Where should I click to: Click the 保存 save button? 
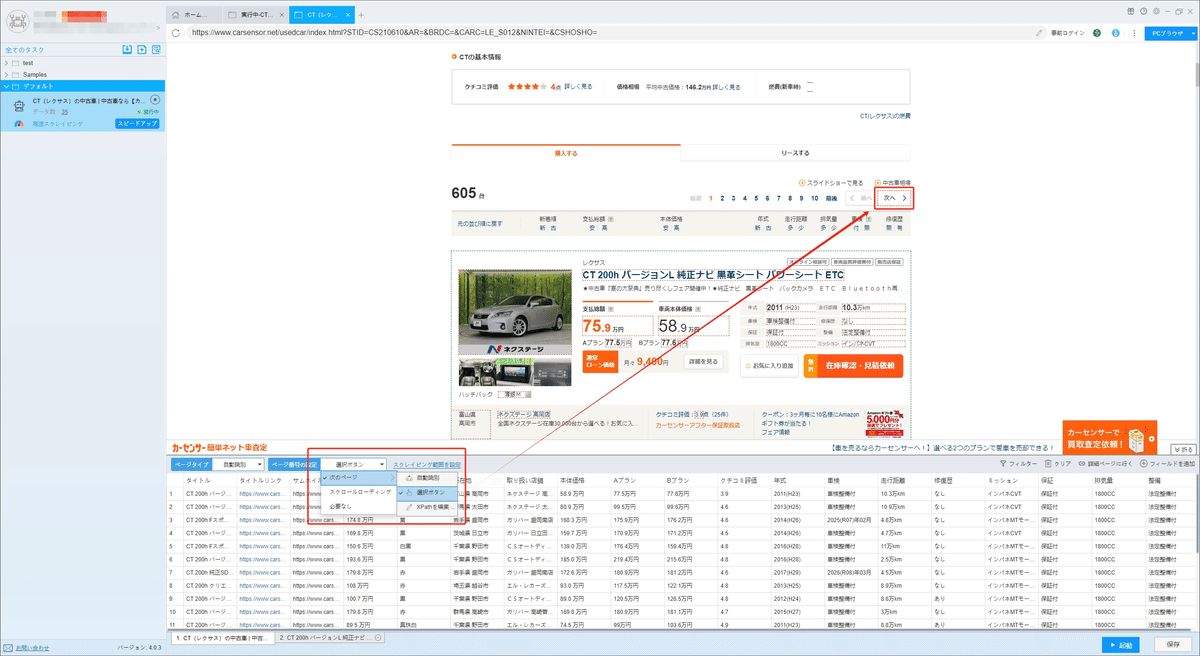[1174, 645]
